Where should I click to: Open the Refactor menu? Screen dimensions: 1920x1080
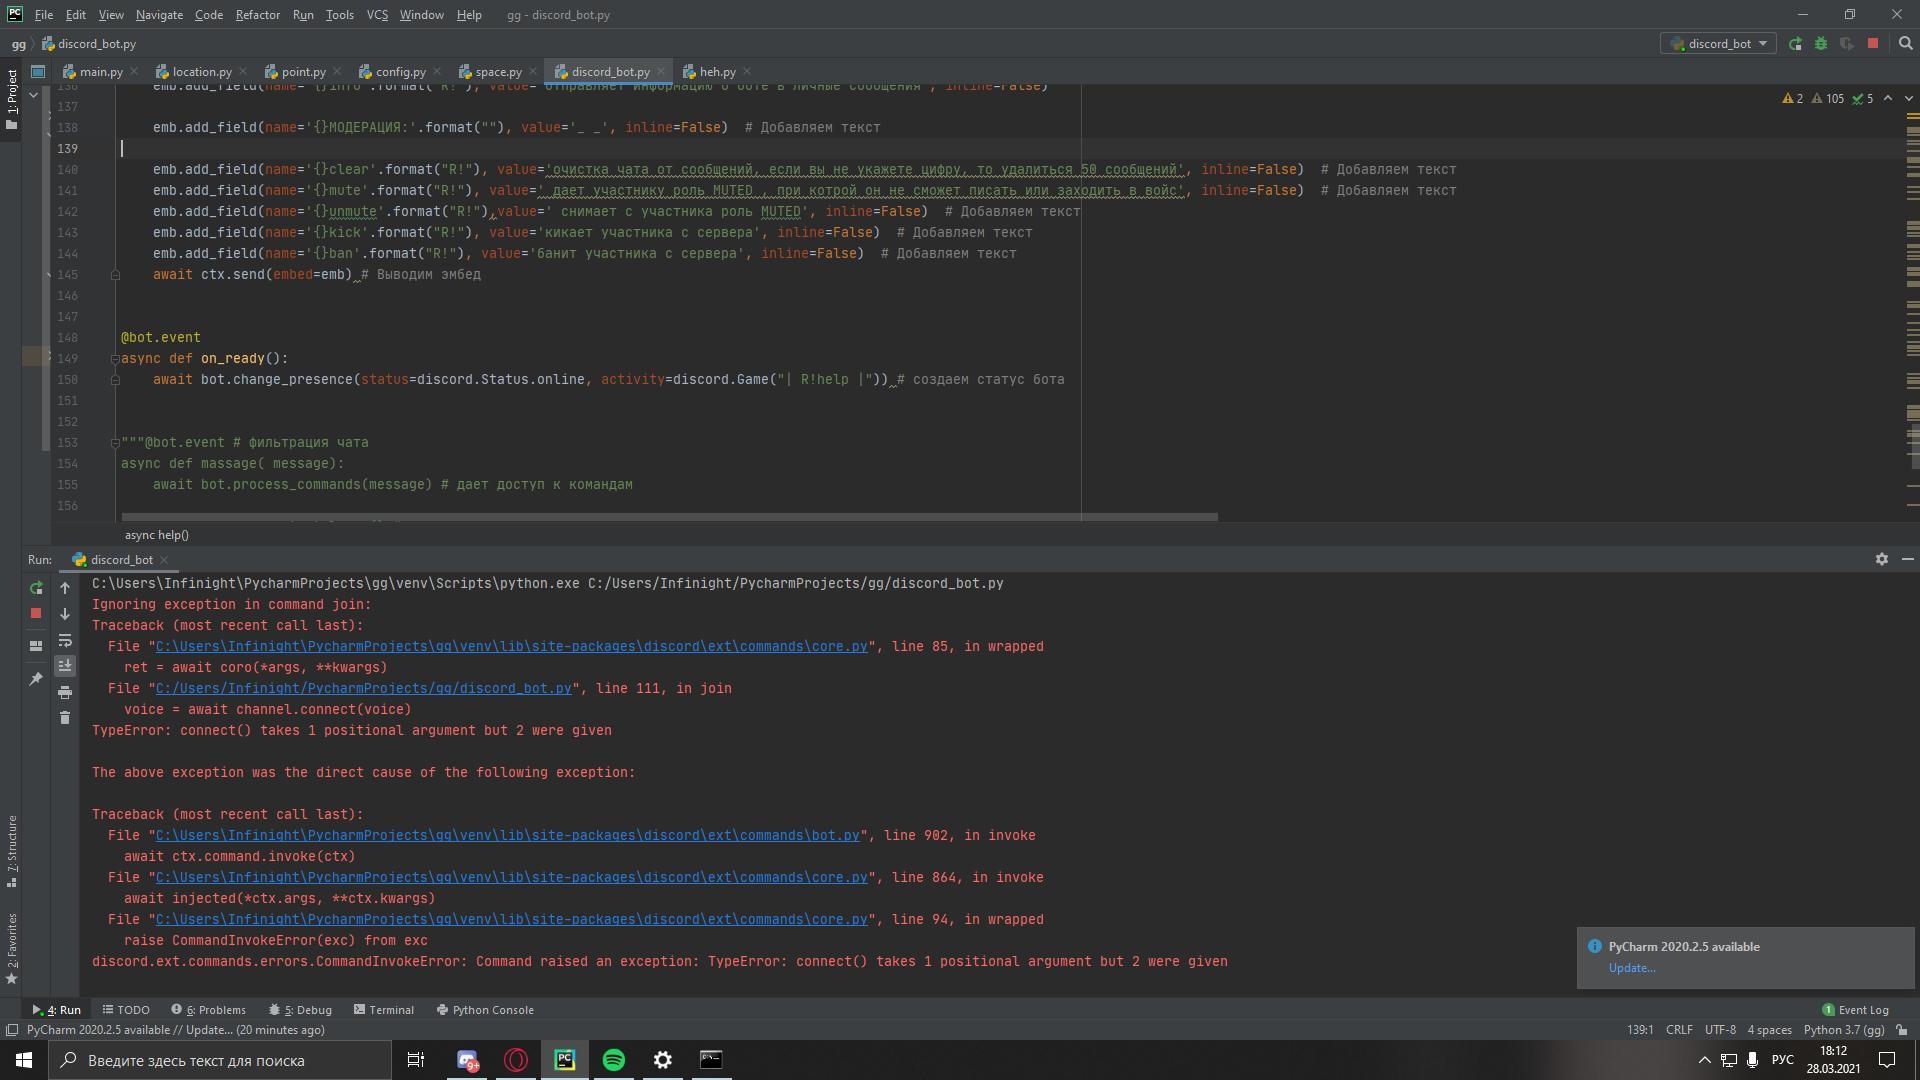(257, 15)
